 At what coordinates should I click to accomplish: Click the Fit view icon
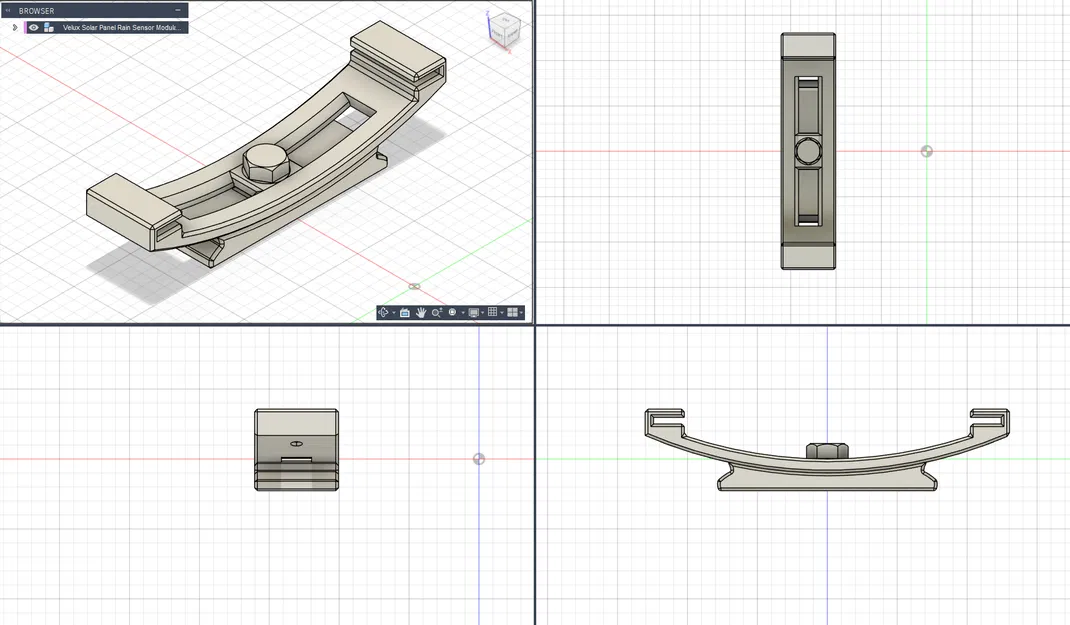click(x=452, y=312)
